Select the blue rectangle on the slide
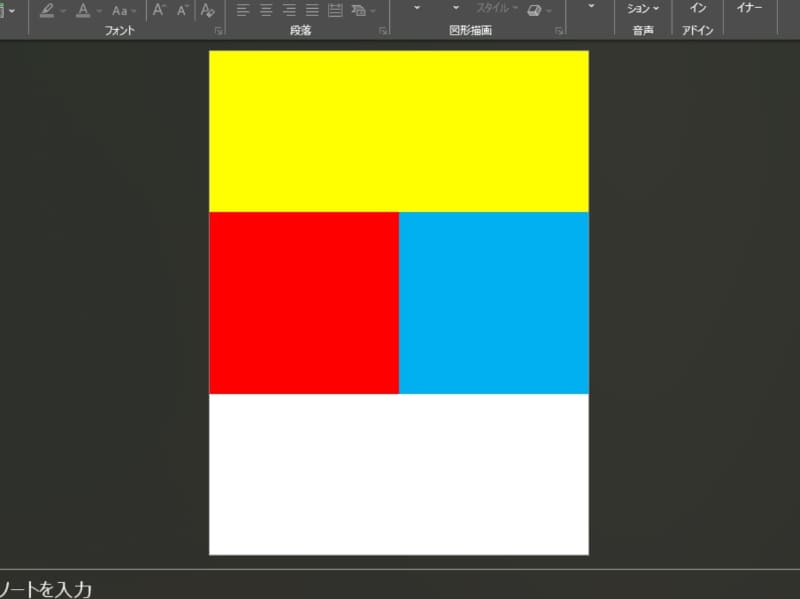Viewport: 800px width, 599px height. pyautogui.click(x=494, y=303)
